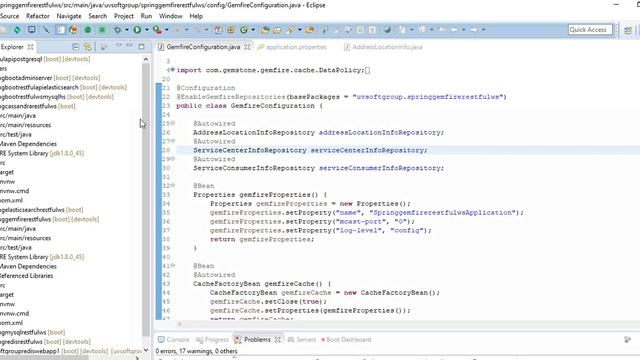Click the green Stop square toolbar icon
The image size is (640, 360).
click(x=102, y=30)
